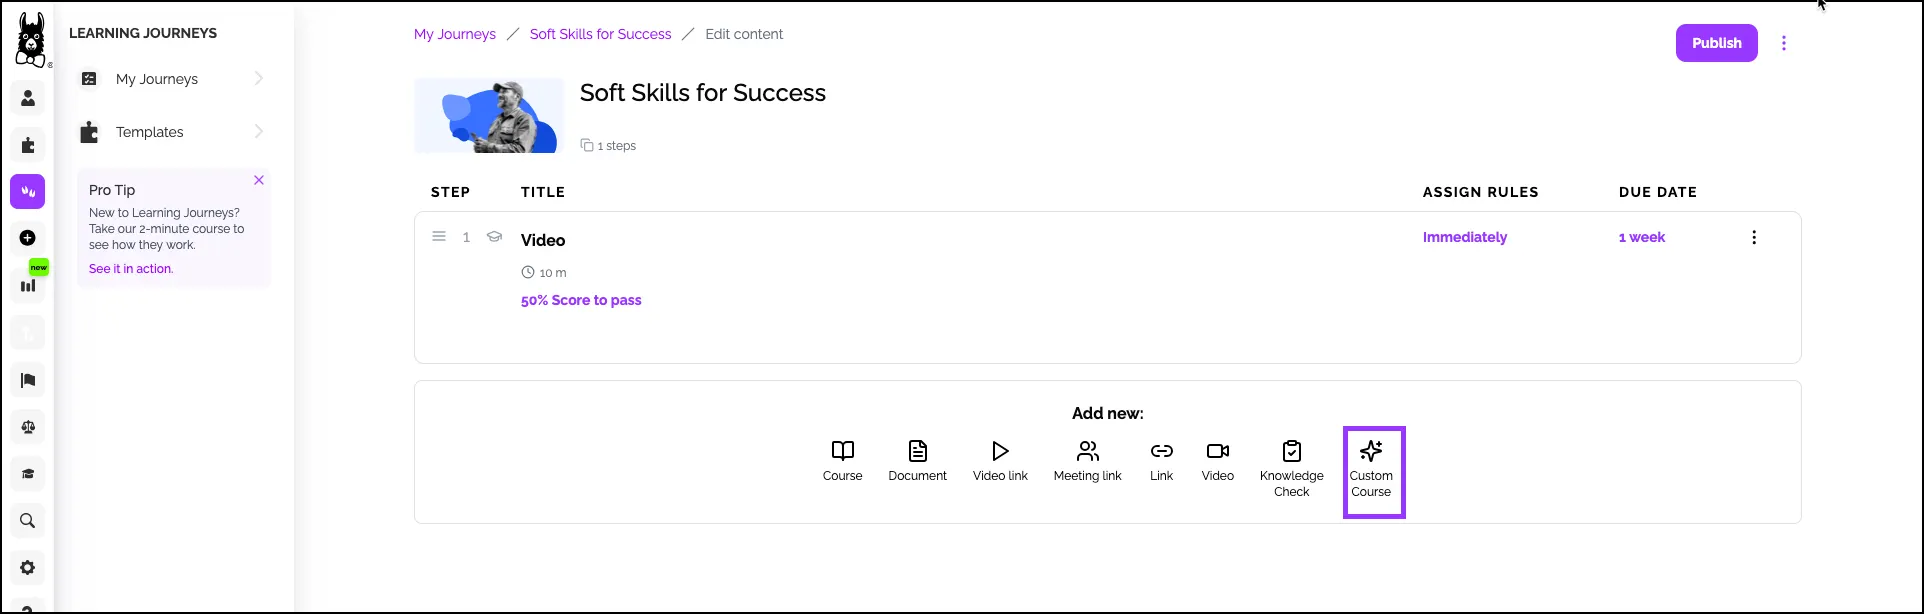1924x614 pixels.
Task: Add a Meeting link step
Action: pos(1087,462)
